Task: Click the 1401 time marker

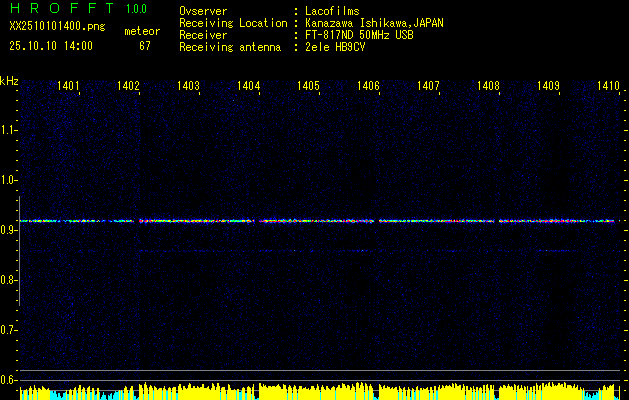Action: [x=69, y=87]
